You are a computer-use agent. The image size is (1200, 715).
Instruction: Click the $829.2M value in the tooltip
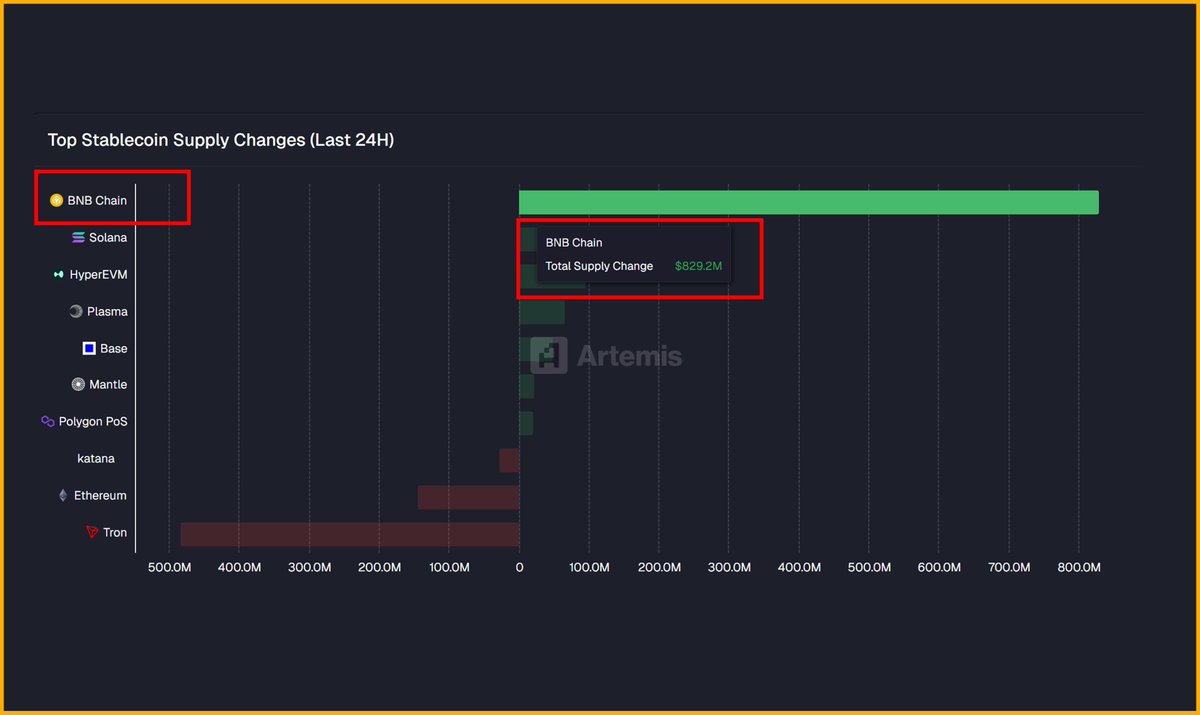(x=698, y=266)
